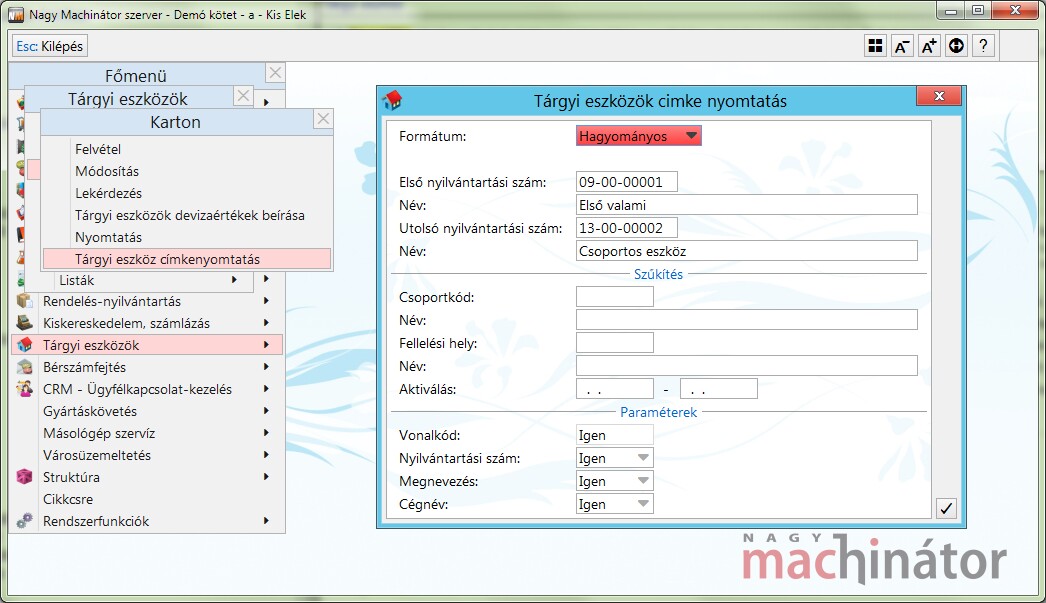Click the Vonalkód Igen field
The width and height of the screenshot is (1046, 603).
tap(614, 435)
